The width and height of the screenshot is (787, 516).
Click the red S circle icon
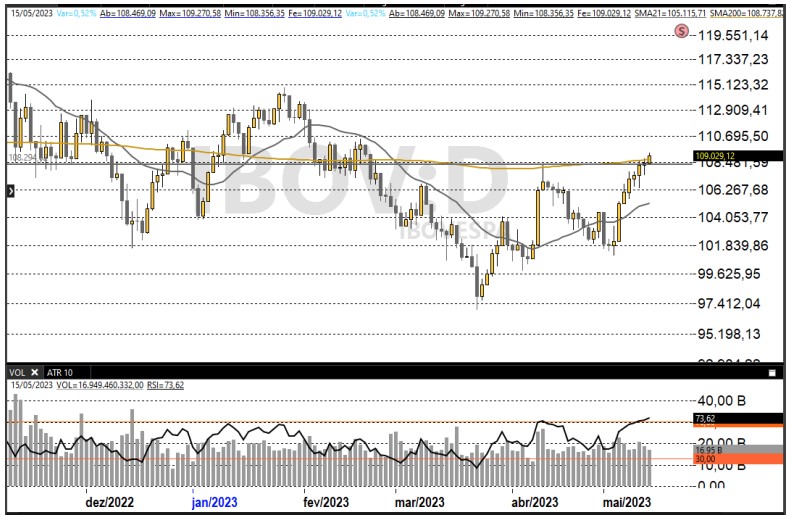coord(682,31)
